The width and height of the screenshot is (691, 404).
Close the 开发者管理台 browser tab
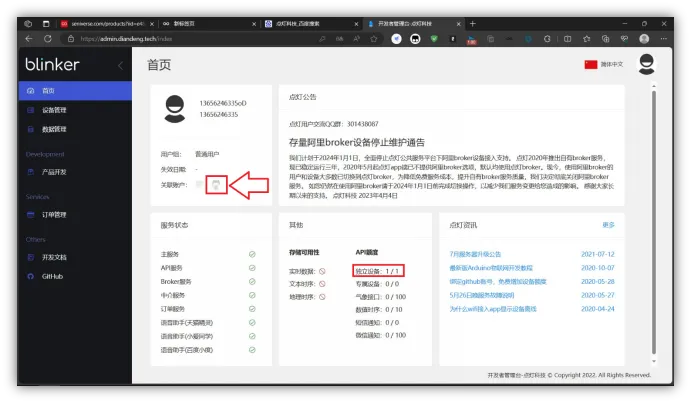tap(458, 24)
